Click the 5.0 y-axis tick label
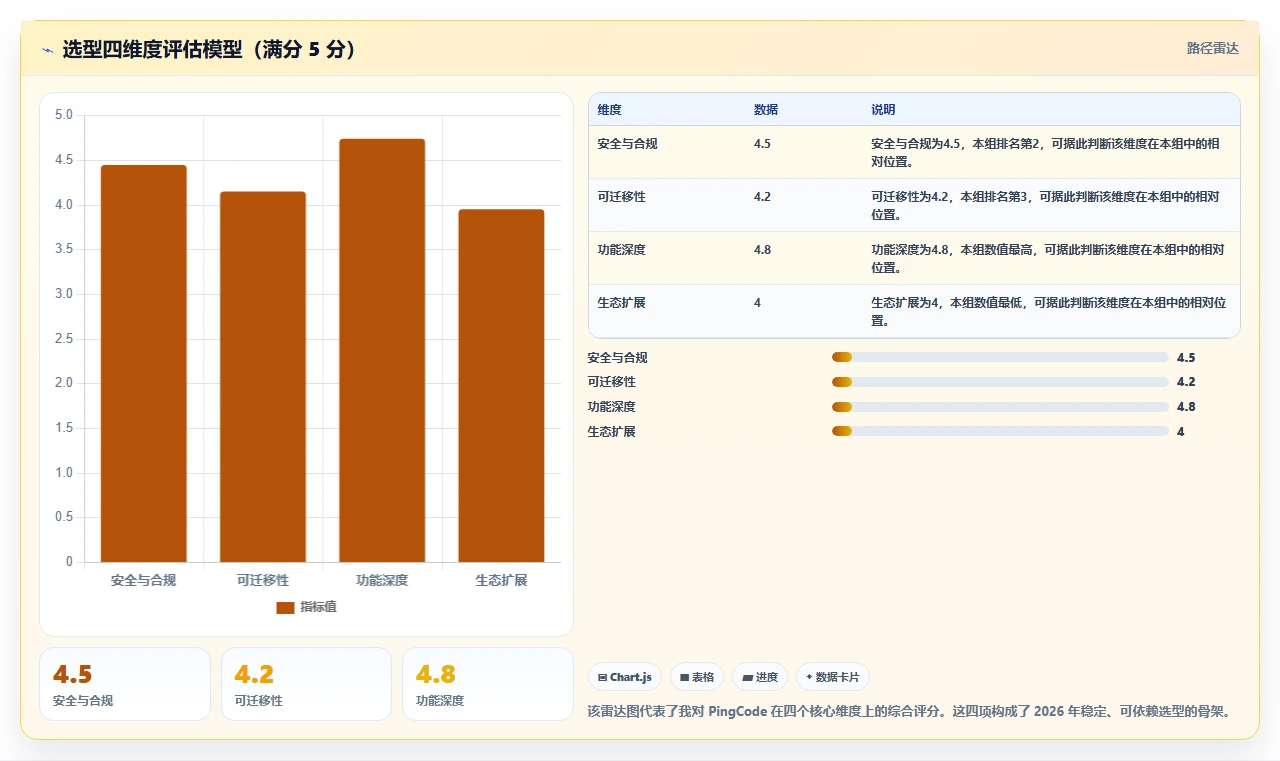This screenshot has height=761, width=1280. [64, 115]
